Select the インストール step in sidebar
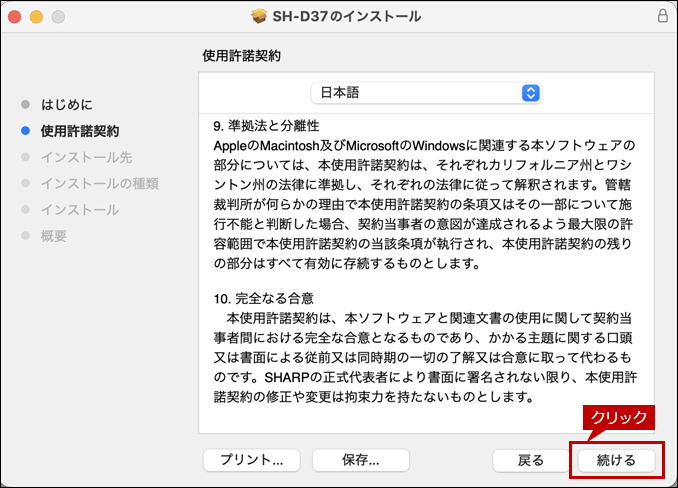678x488 pixels. coord(80,210)
